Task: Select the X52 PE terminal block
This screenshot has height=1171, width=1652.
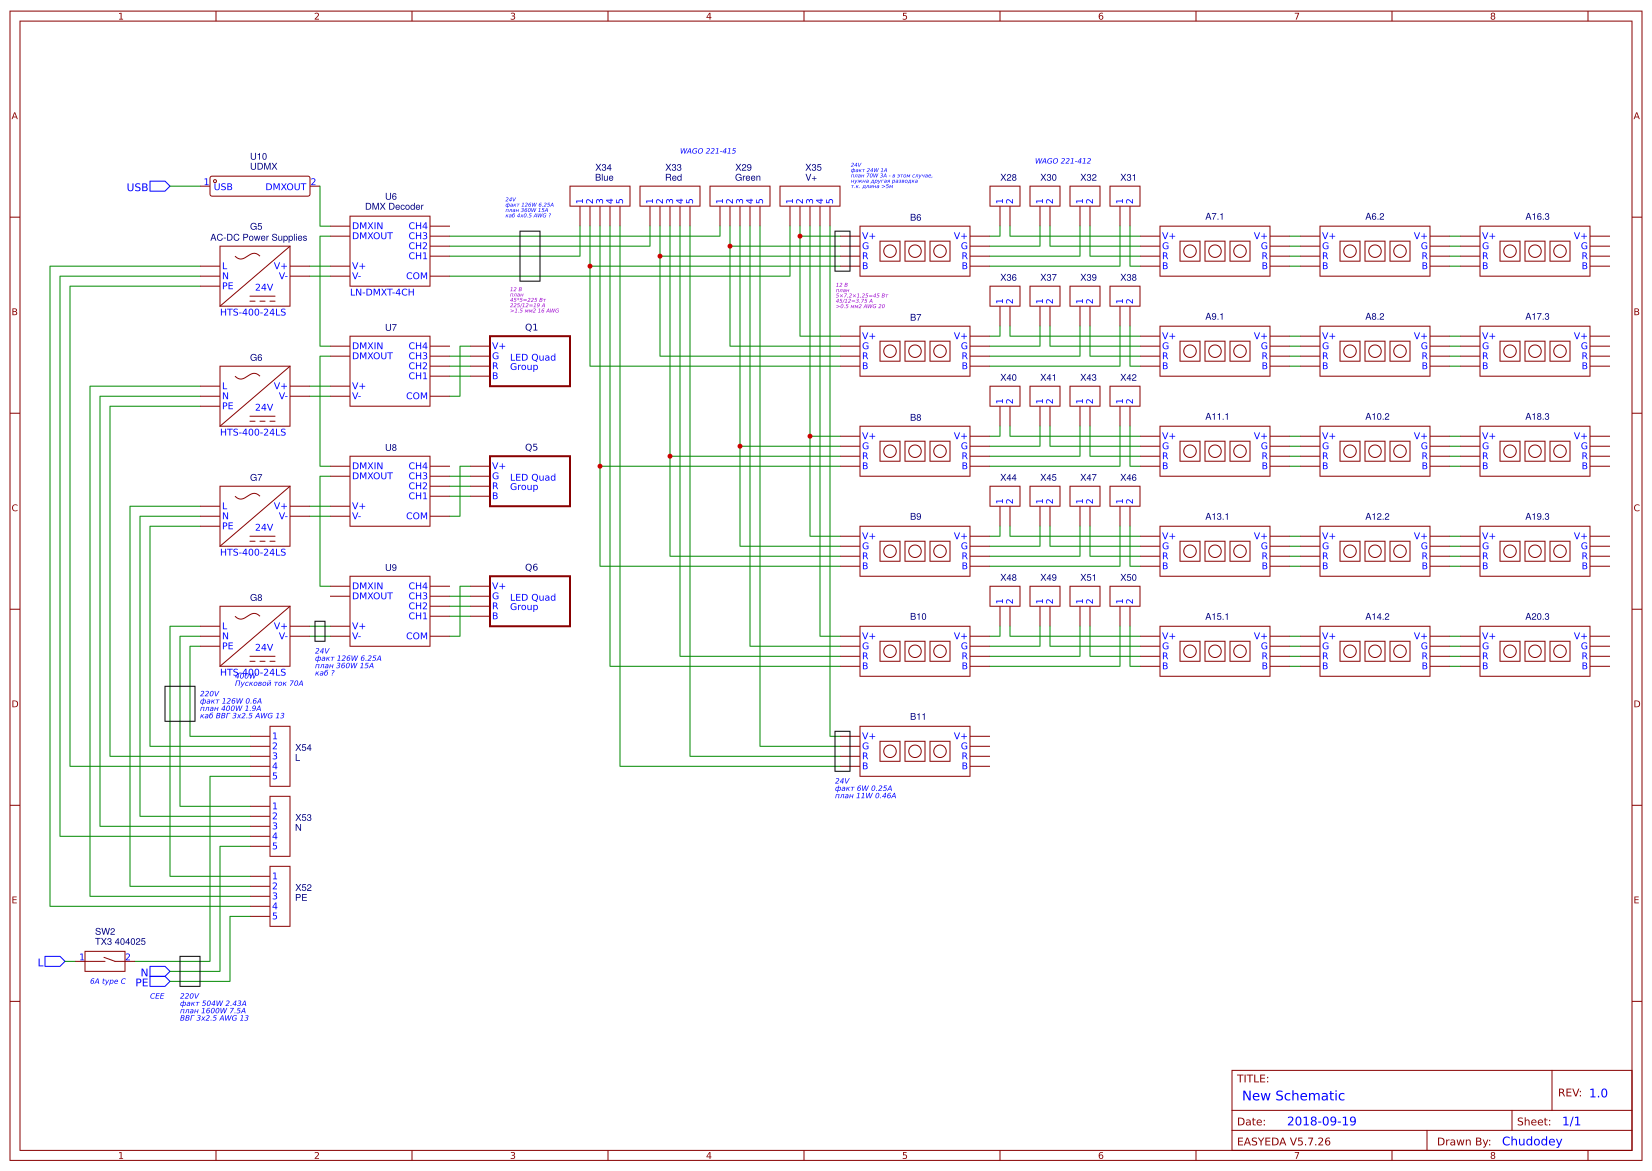Action: [280, 896]
